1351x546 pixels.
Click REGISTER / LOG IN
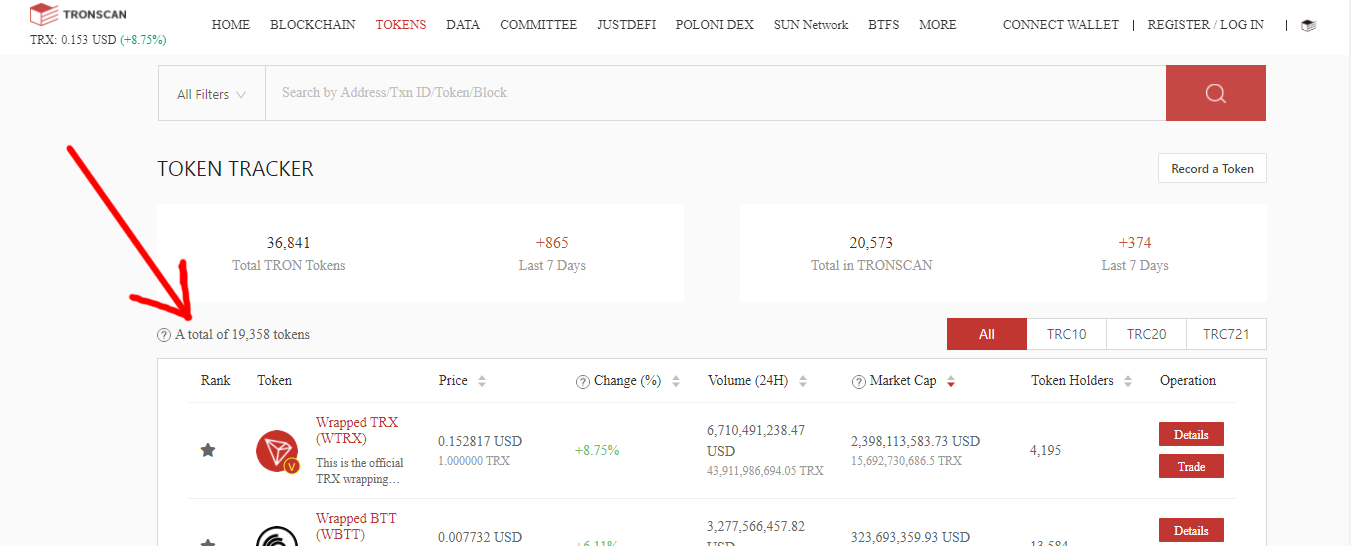(1205, 24)
